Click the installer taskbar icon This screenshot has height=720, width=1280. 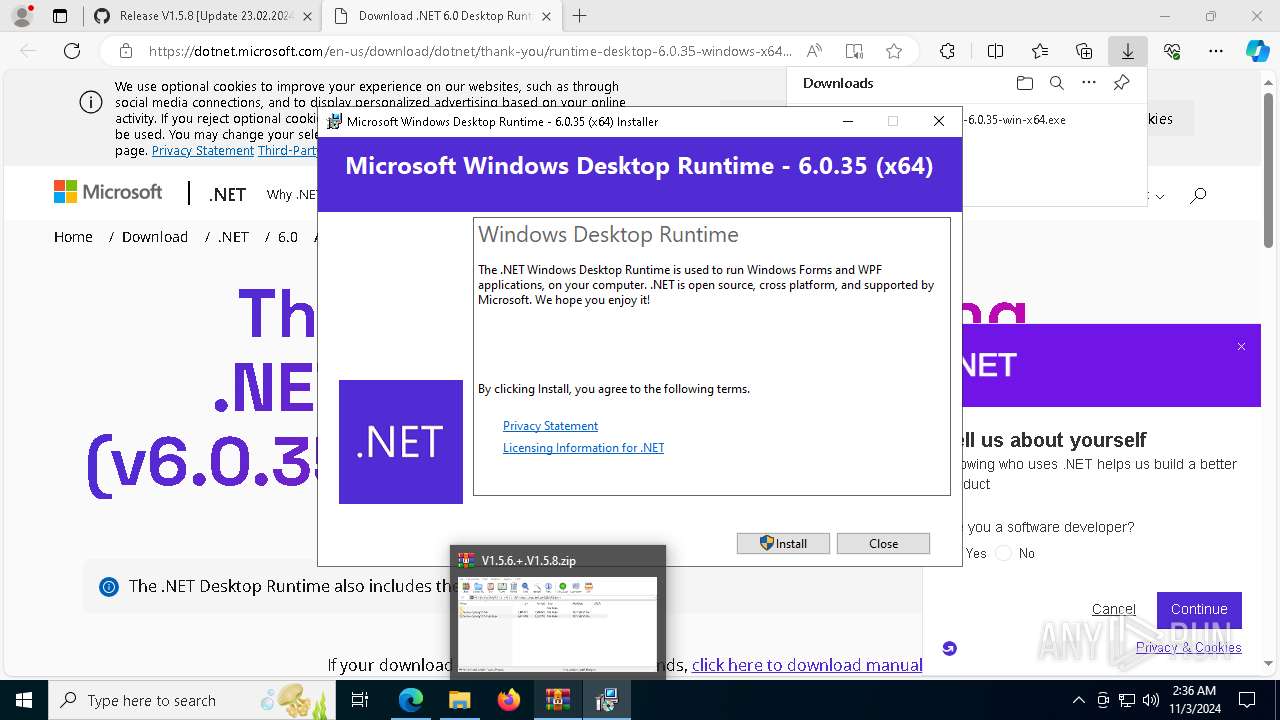606,700
